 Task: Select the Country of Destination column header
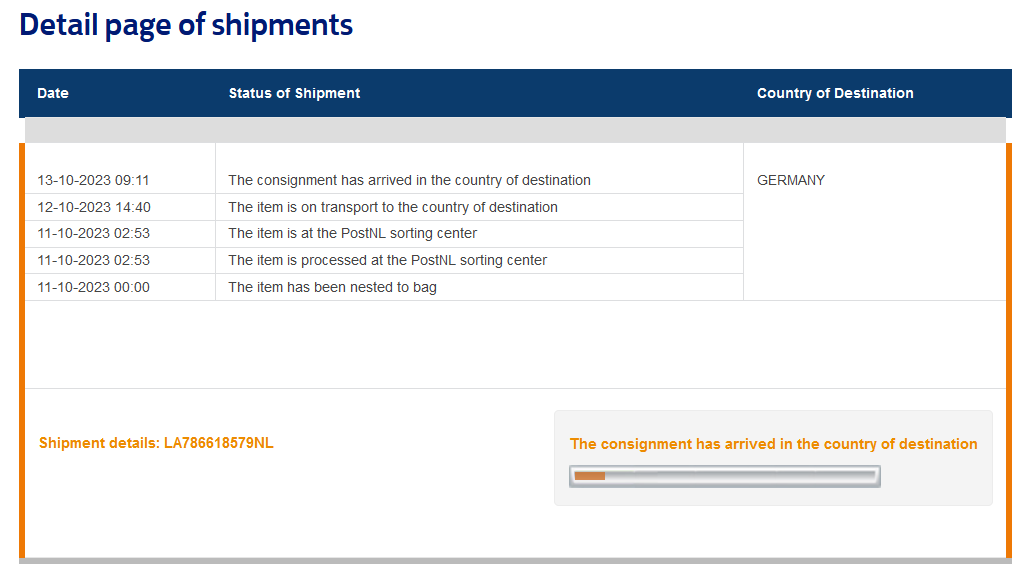(x=835, y=93)
